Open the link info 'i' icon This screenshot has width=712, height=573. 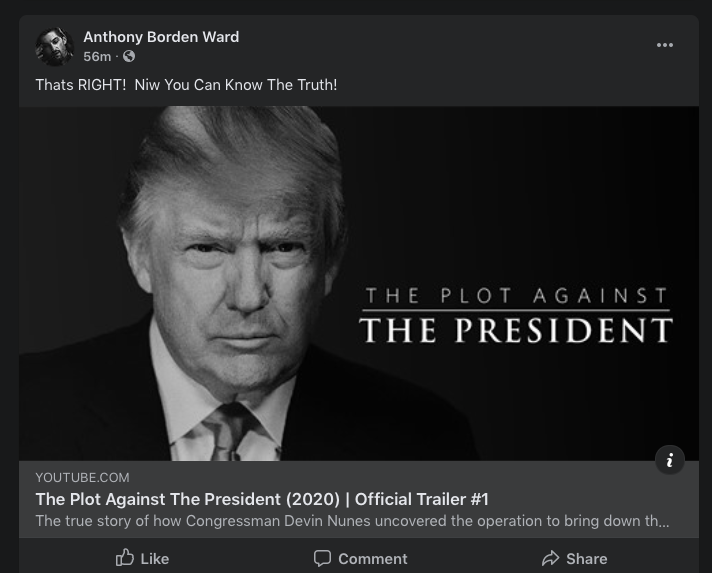pos(670,460)
